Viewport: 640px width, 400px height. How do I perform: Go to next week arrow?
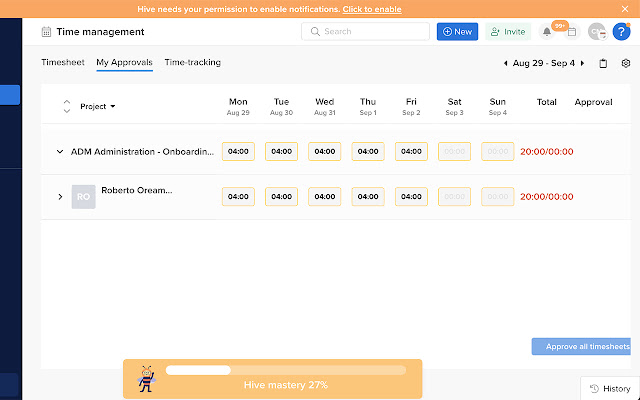point(582,63)
